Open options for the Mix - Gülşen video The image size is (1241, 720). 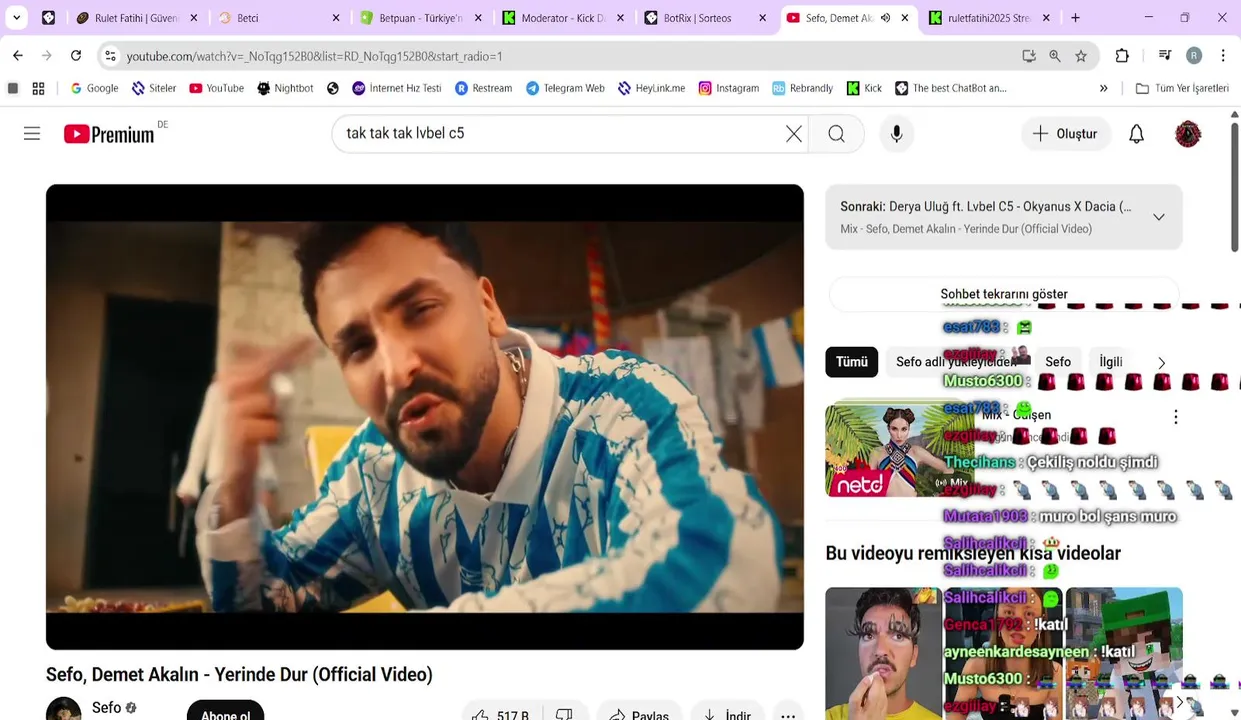pyautogui.click(x=1176, y=416)
